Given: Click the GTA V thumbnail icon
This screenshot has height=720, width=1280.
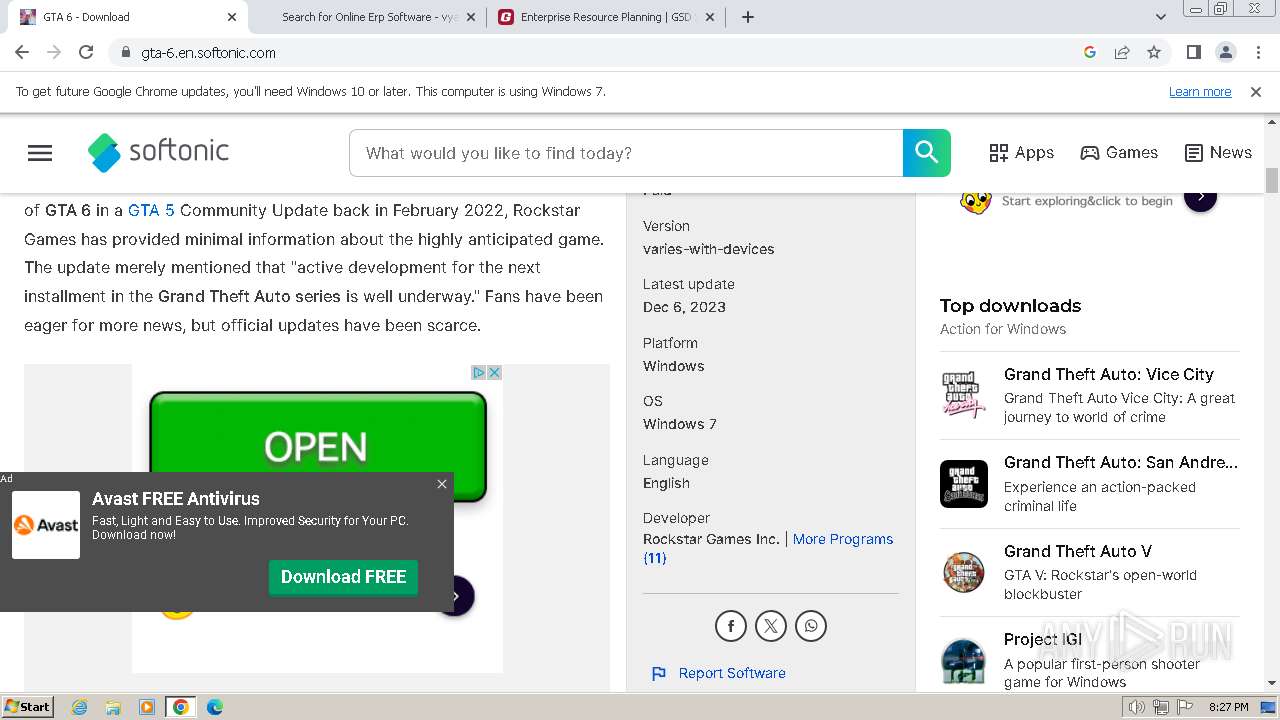Looking at the screenshot, I should pos(964,572).
